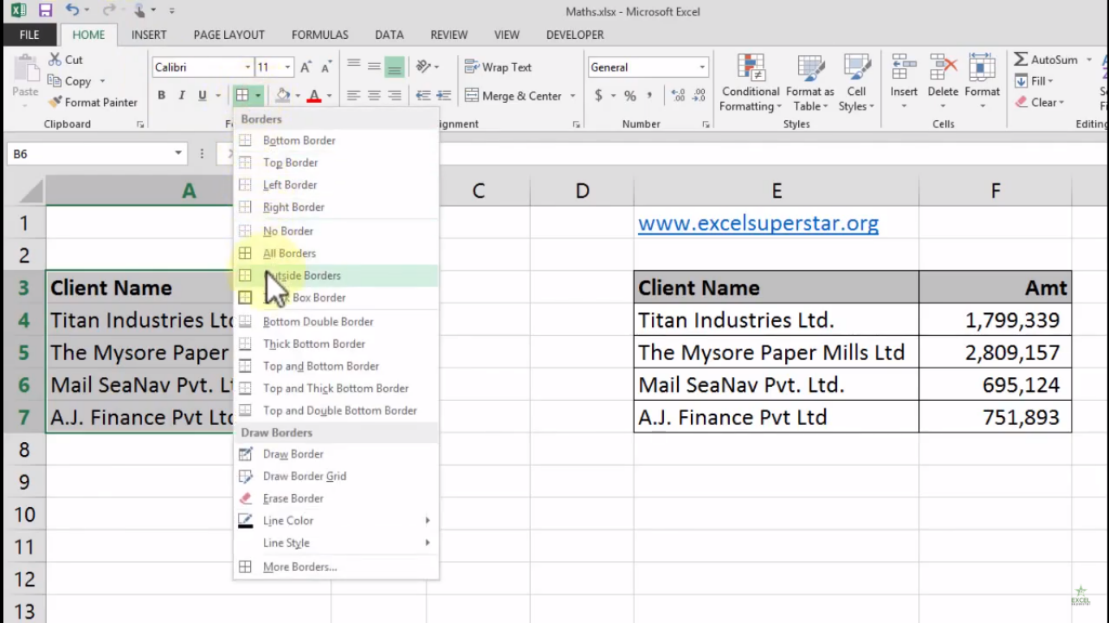This screenshot has height=623, width=1109.
Task: Increase the cell indent
Action: (443, 95)
